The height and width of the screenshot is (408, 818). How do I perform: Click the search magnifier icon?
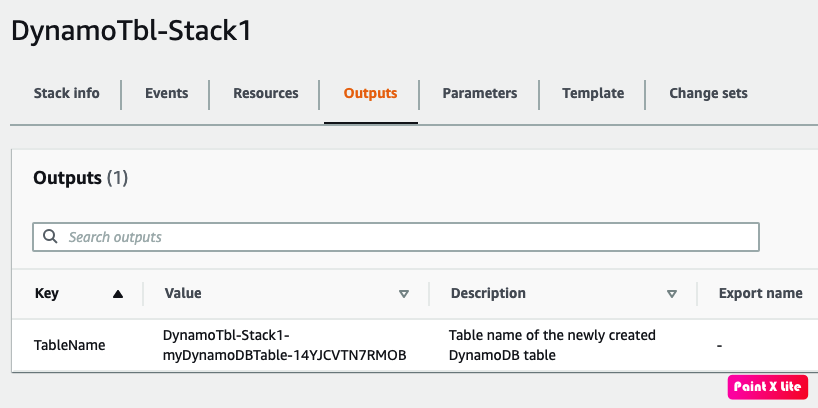[50, 237]
